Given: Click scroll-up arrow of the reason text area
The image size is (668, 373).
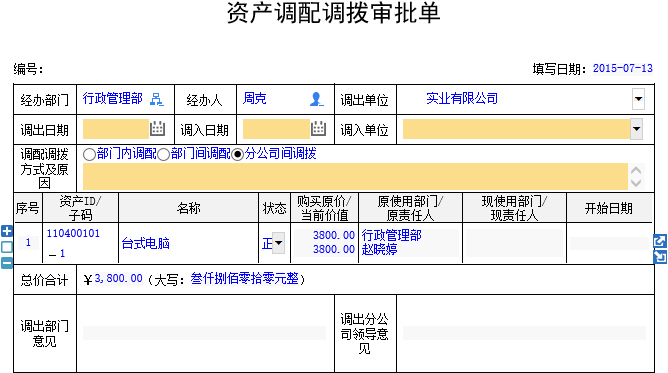Looking at the screenshot, I should (x=636, y=170).
